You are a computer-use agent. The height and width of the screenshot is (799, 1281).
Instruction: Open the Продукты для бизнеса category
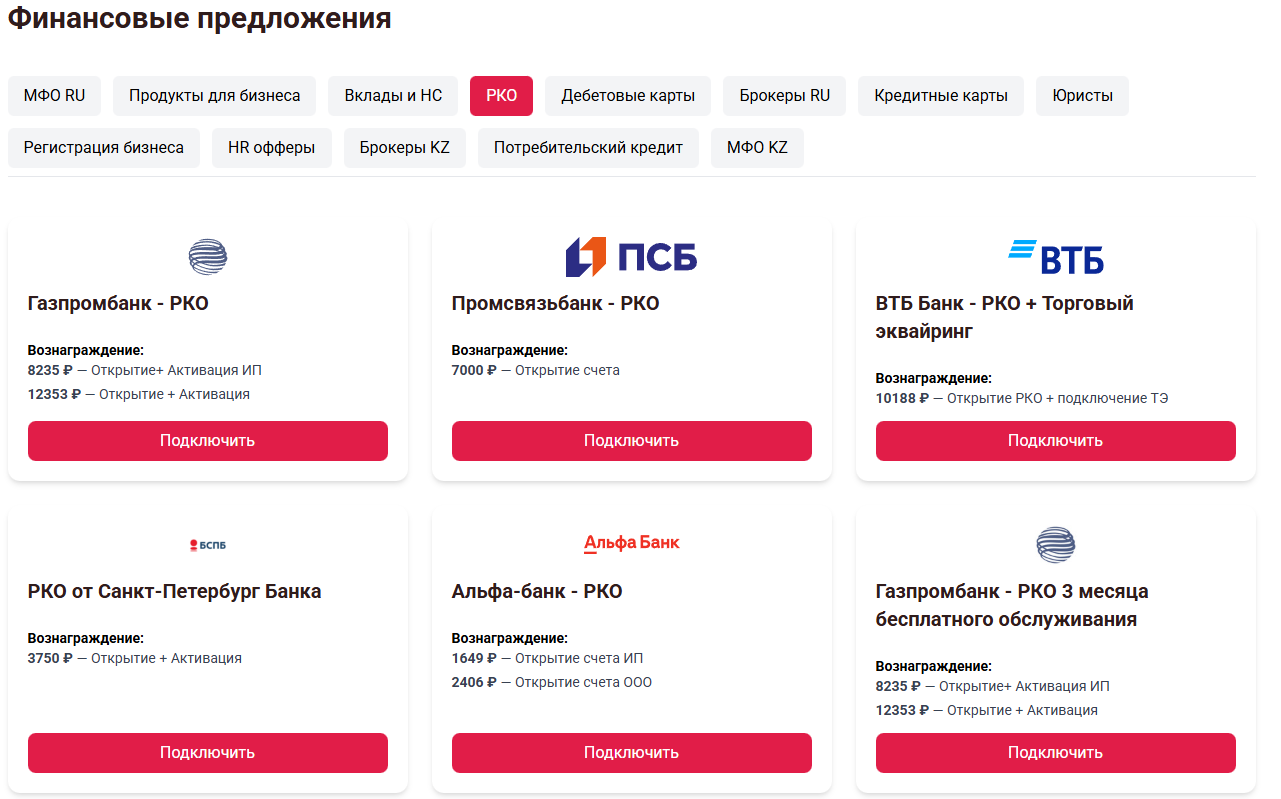(214, 96)
